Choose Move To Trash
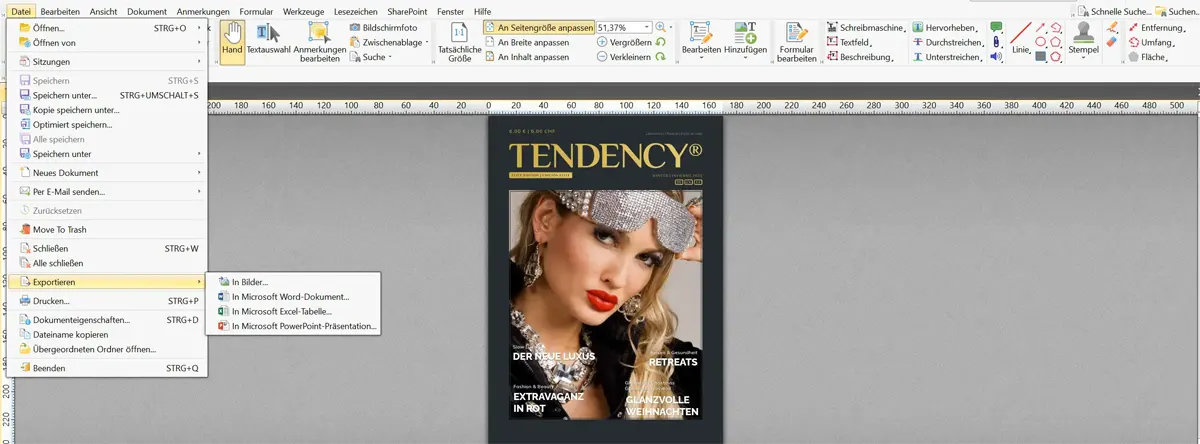 coord(109,229)
